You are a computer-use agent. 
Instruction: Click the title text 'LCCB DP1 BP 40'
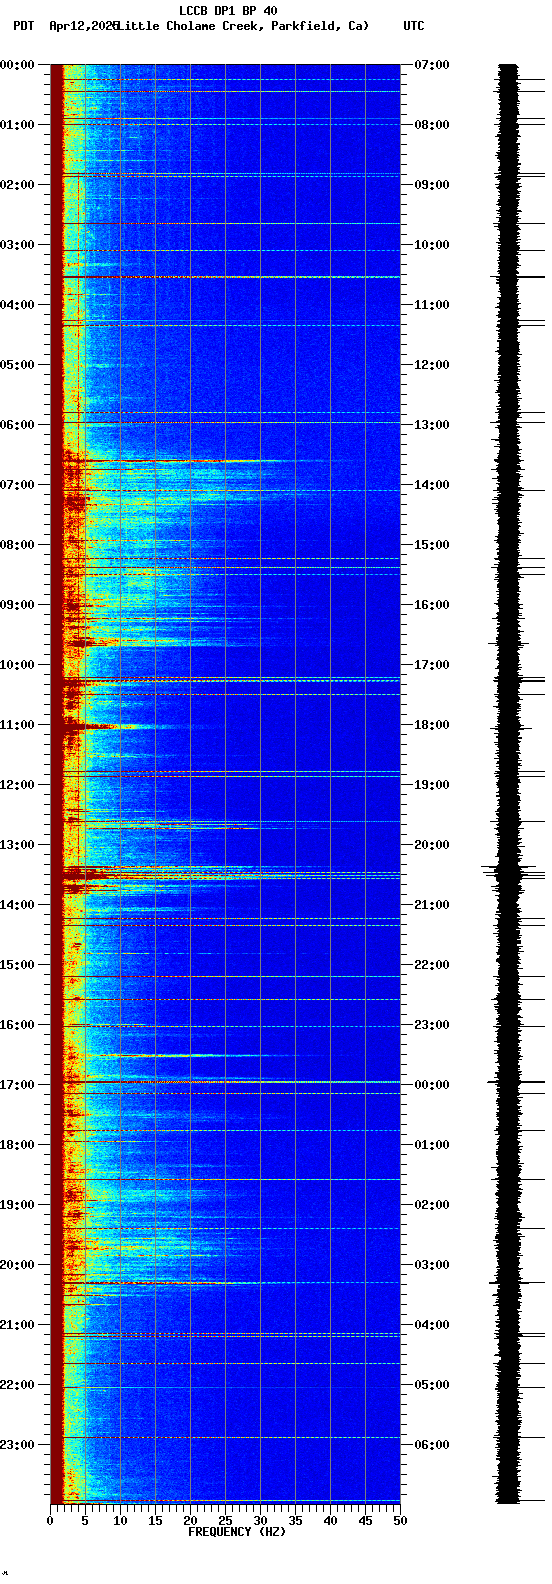tap(228, 11)
